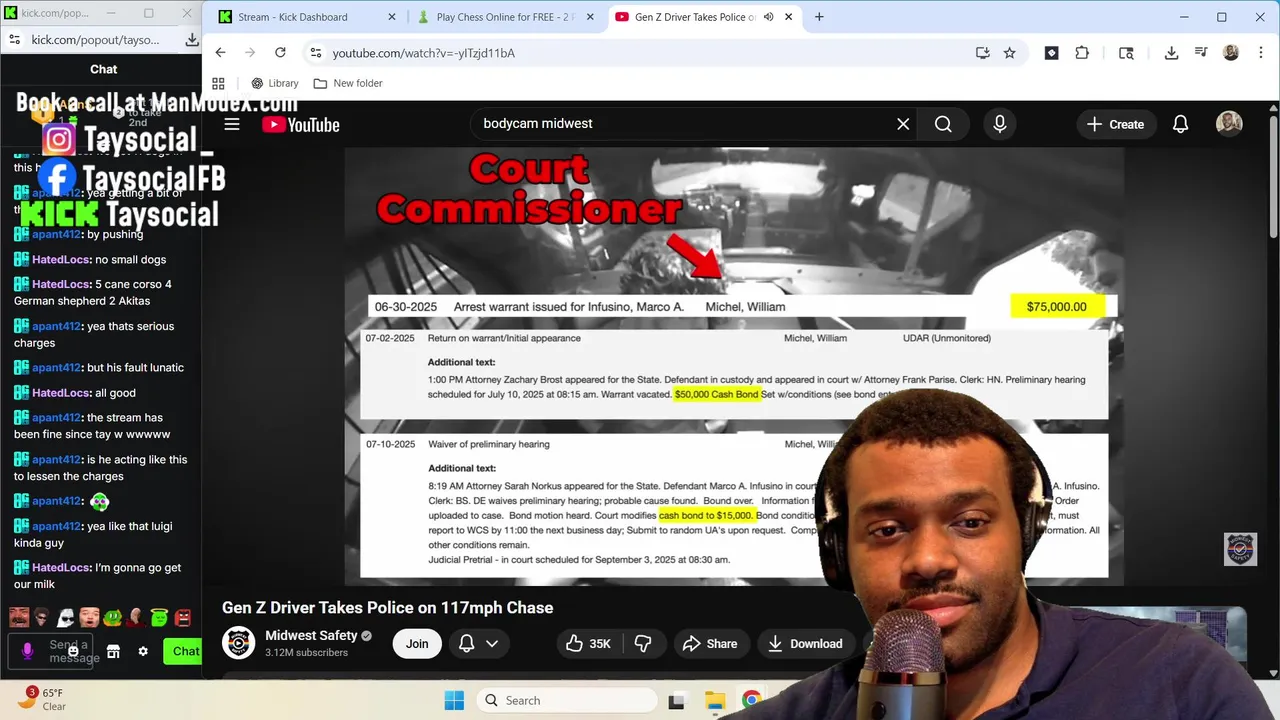Open Kick chat settings gear
The width and height of the screenshot is (1280, 720).
(143, 651)
